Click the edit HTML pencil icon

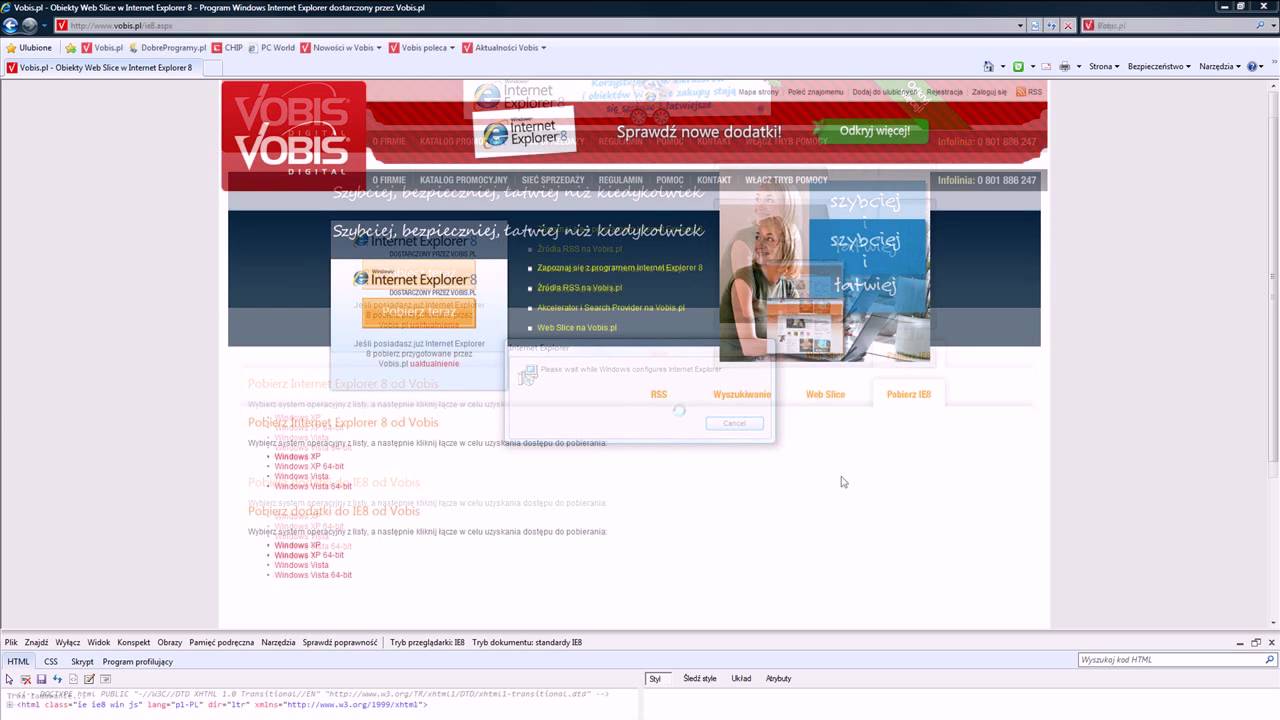pos(89,679)
